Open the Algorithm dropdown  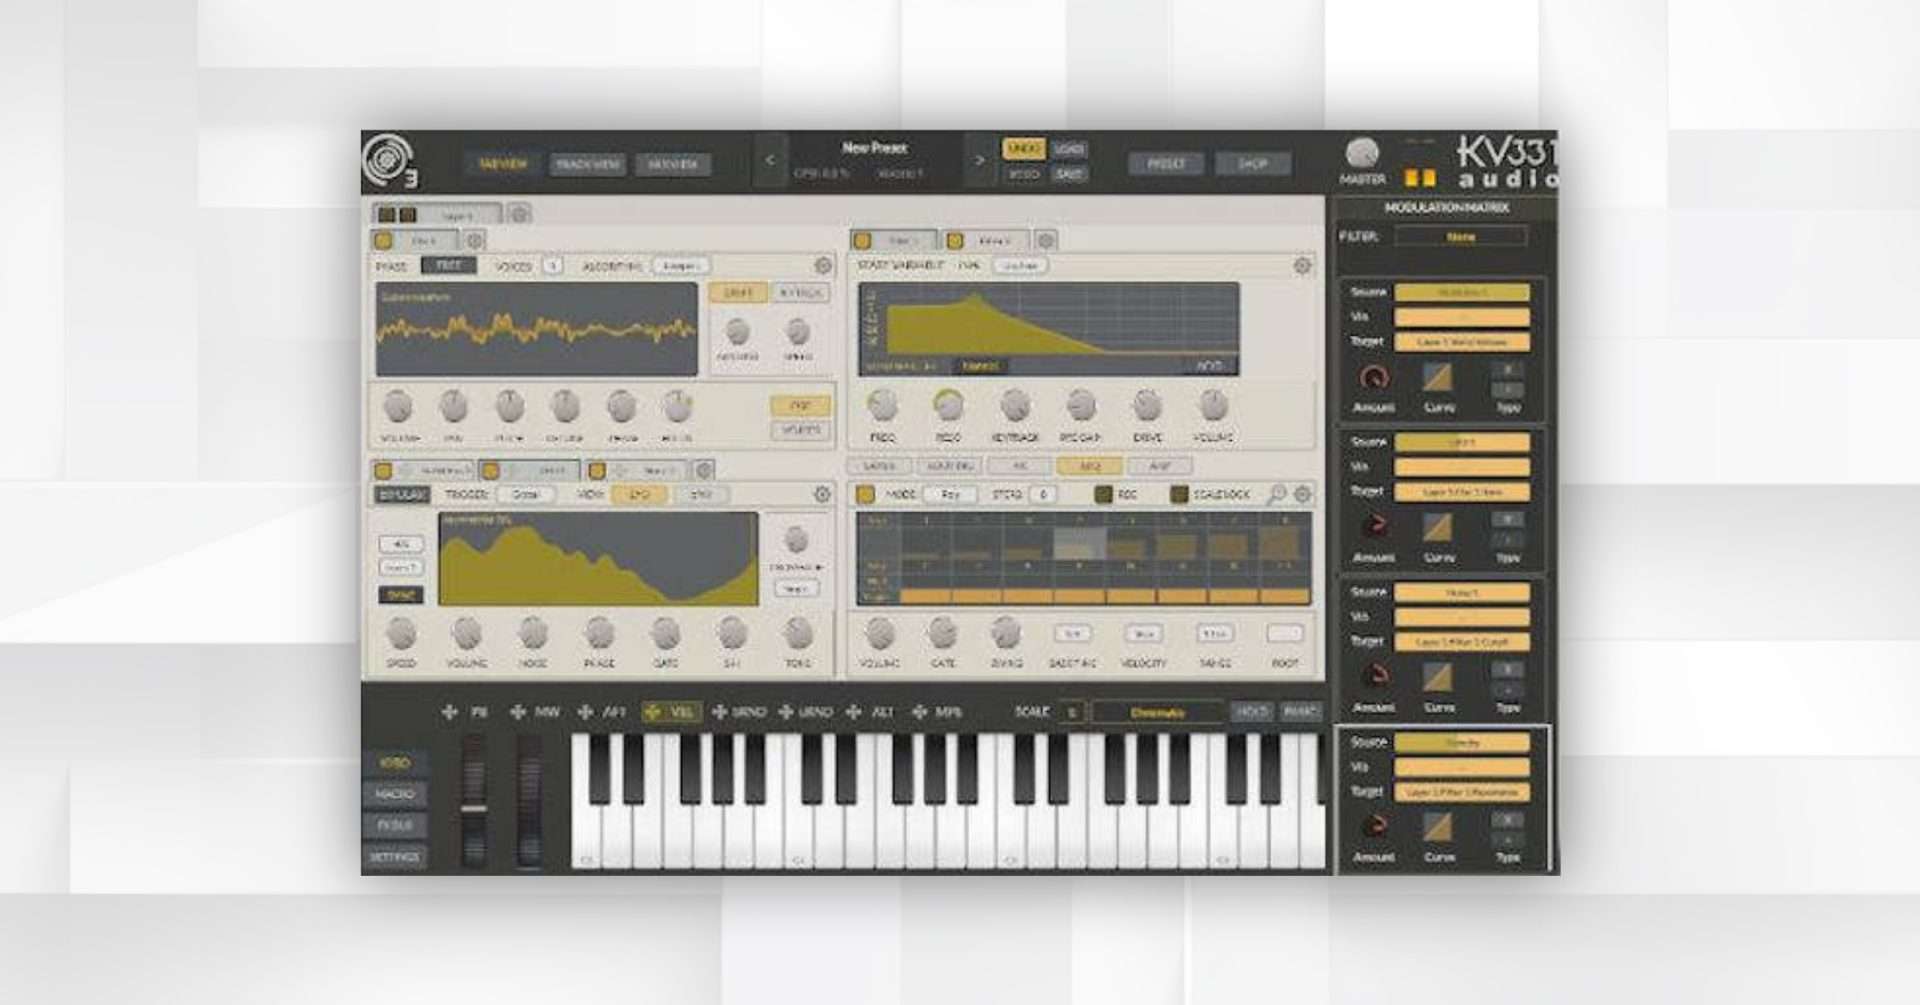coord(681,266)
